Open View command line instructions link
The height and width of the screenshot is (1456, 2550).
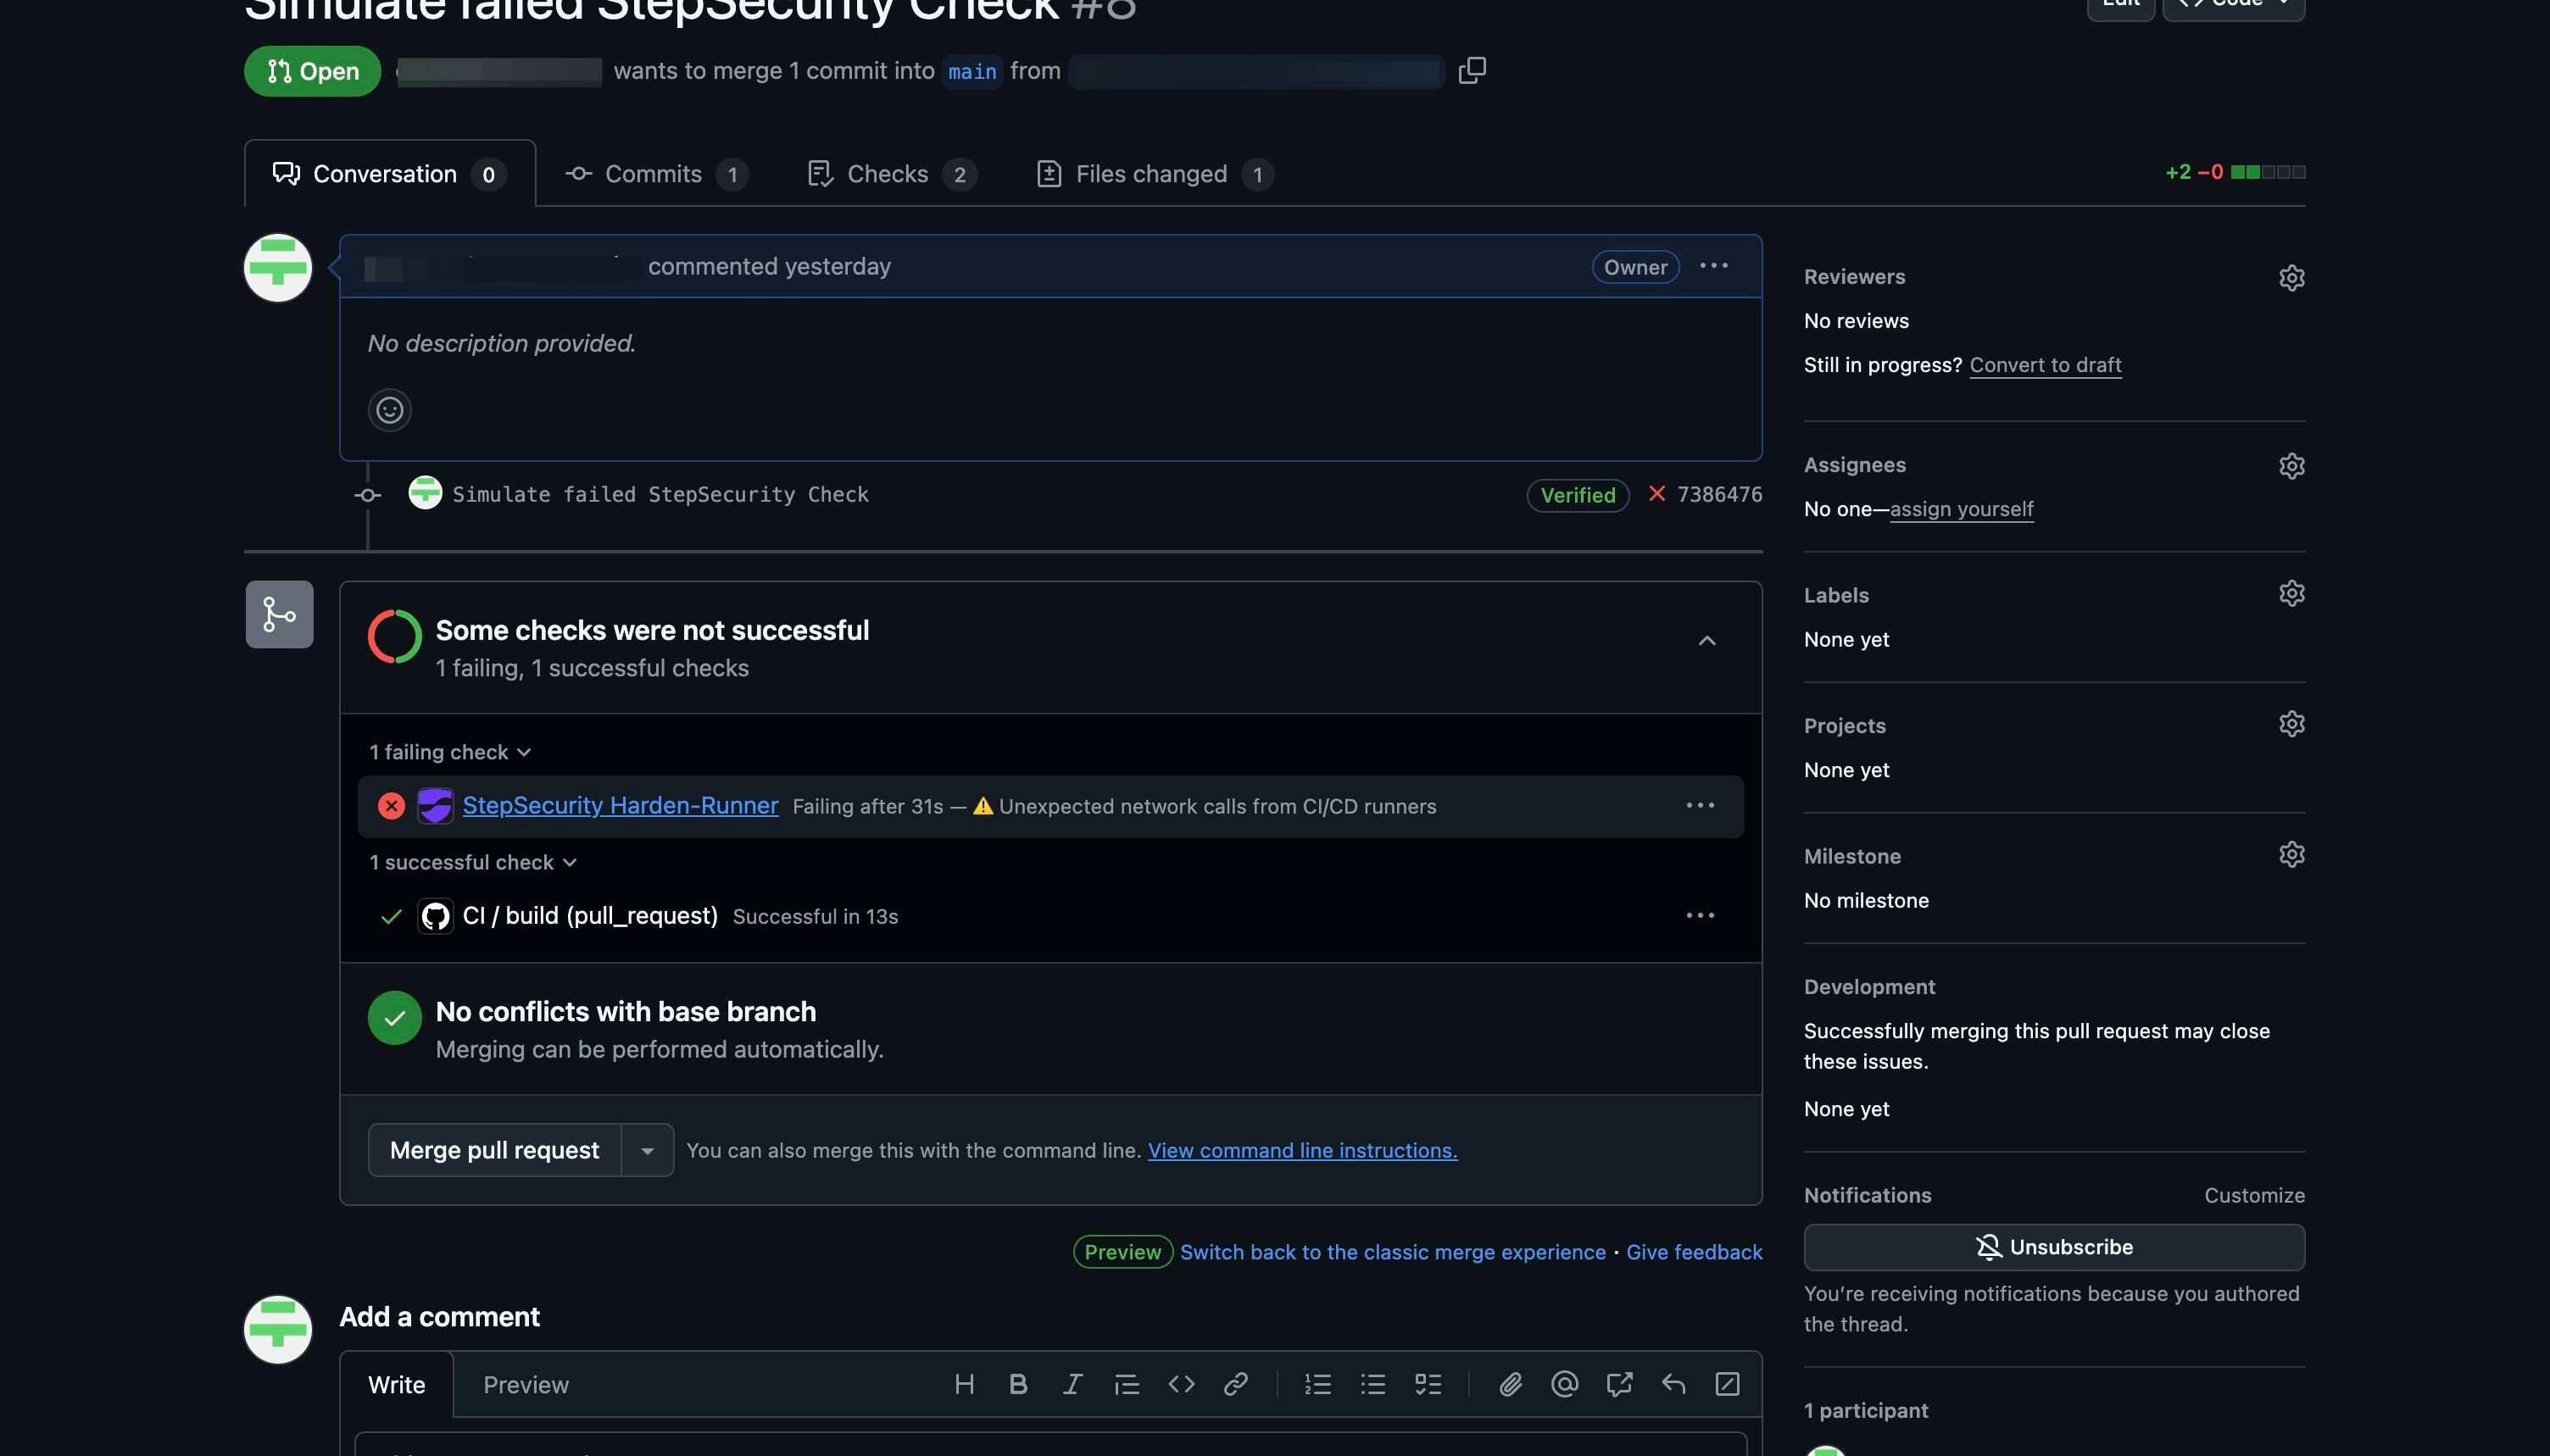click(x=1302, y=1151)
